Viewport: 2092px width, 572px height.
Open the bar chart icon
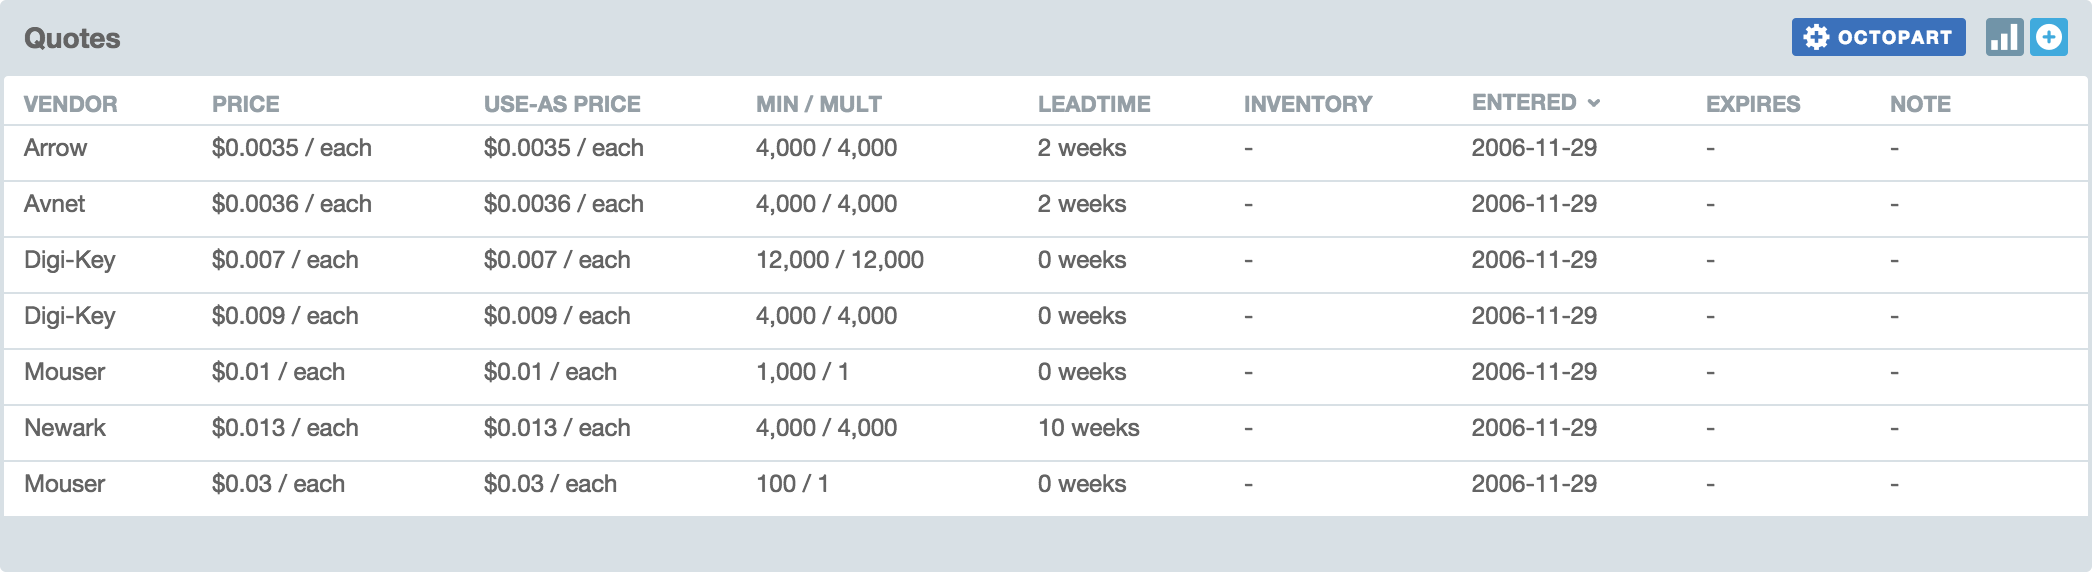2003,38
